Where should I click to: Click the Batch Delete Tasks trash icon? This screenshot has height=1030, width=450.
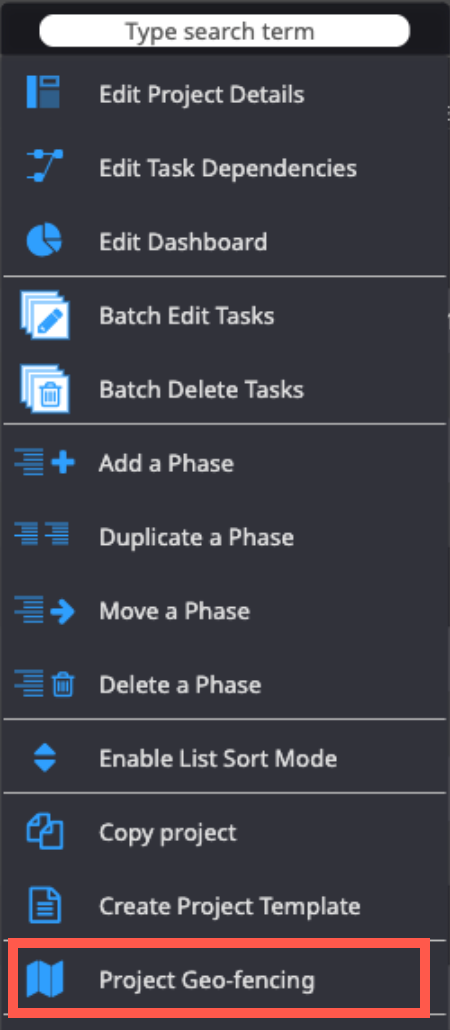click(45, 389)
